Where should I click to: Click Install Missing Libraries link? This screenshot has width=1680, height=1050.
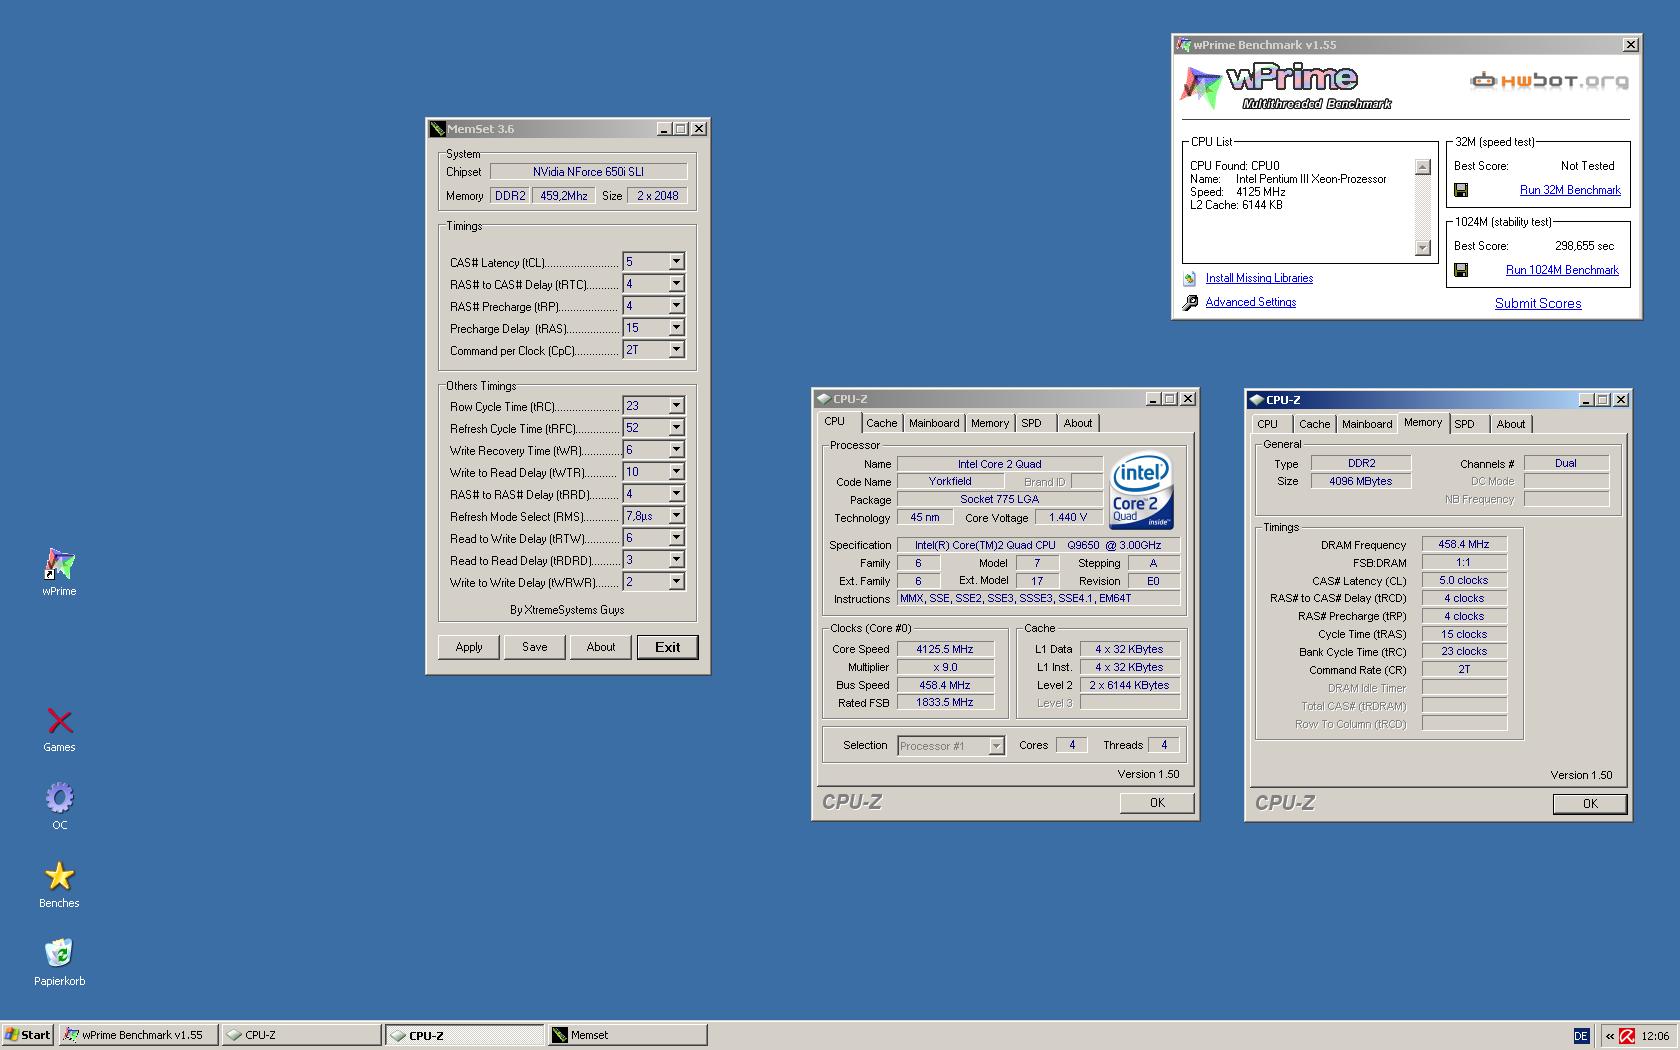(1259, 278)
